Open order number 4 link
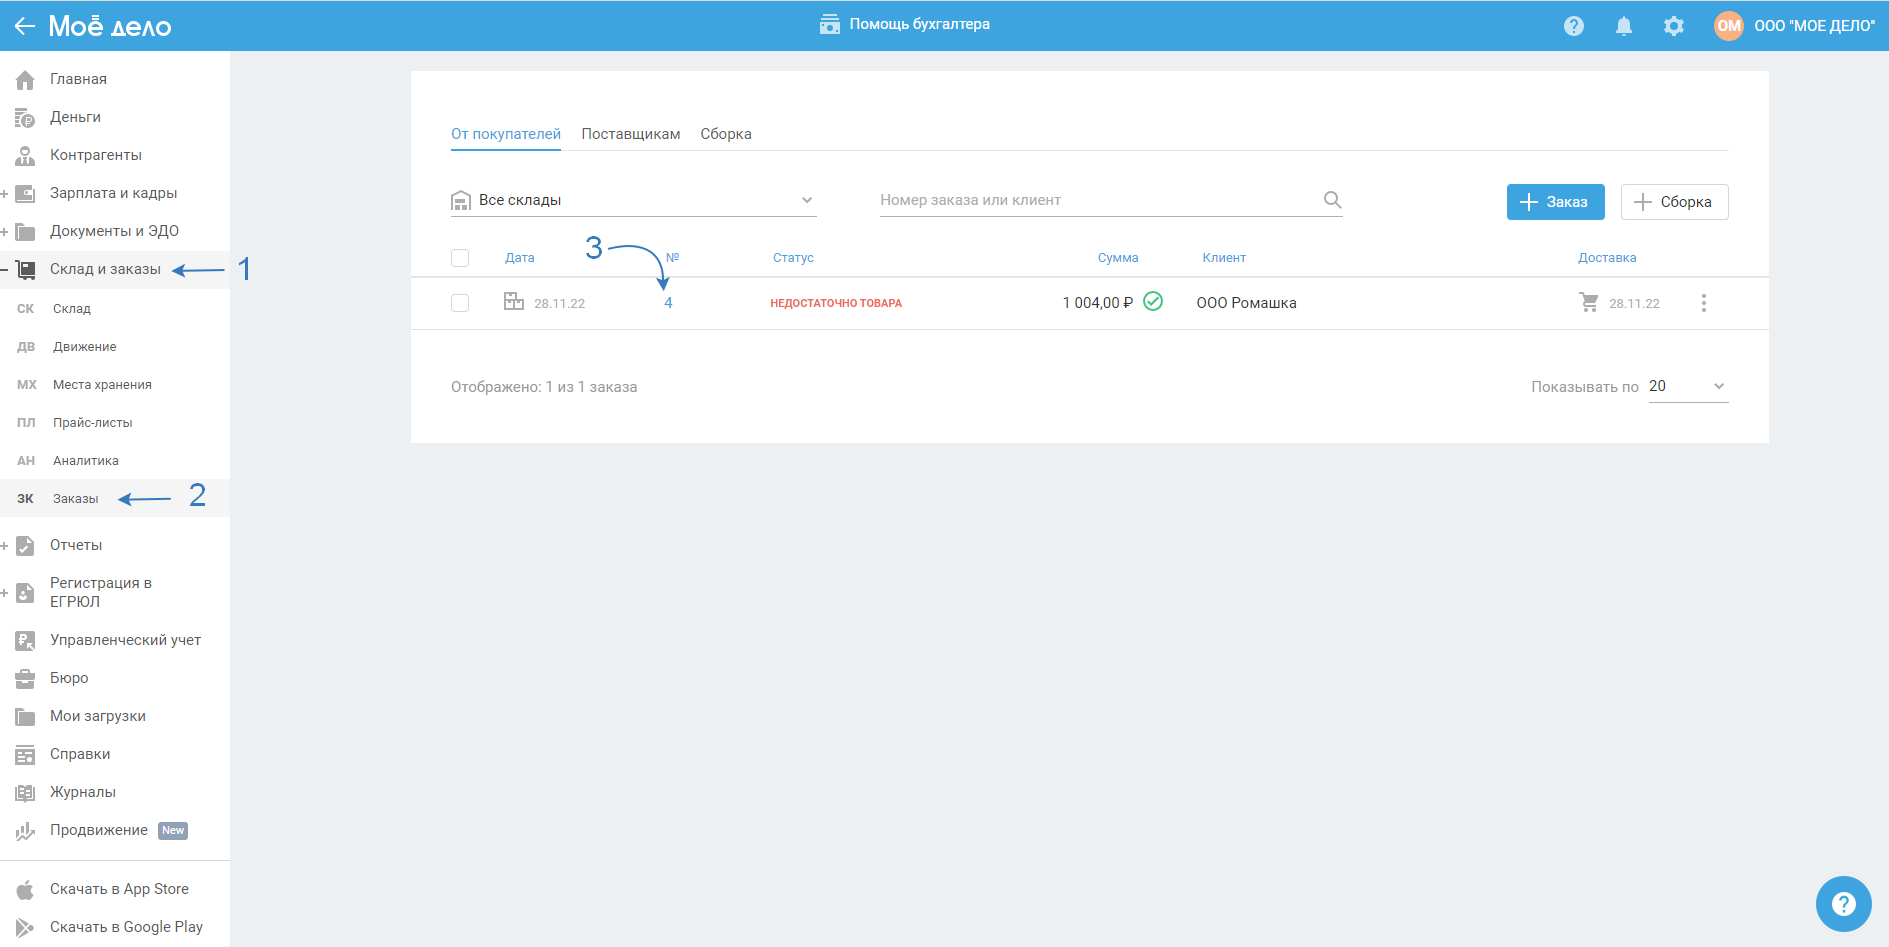The width and height of the screenshot is (1889, 947). click(x=668, y=303)
